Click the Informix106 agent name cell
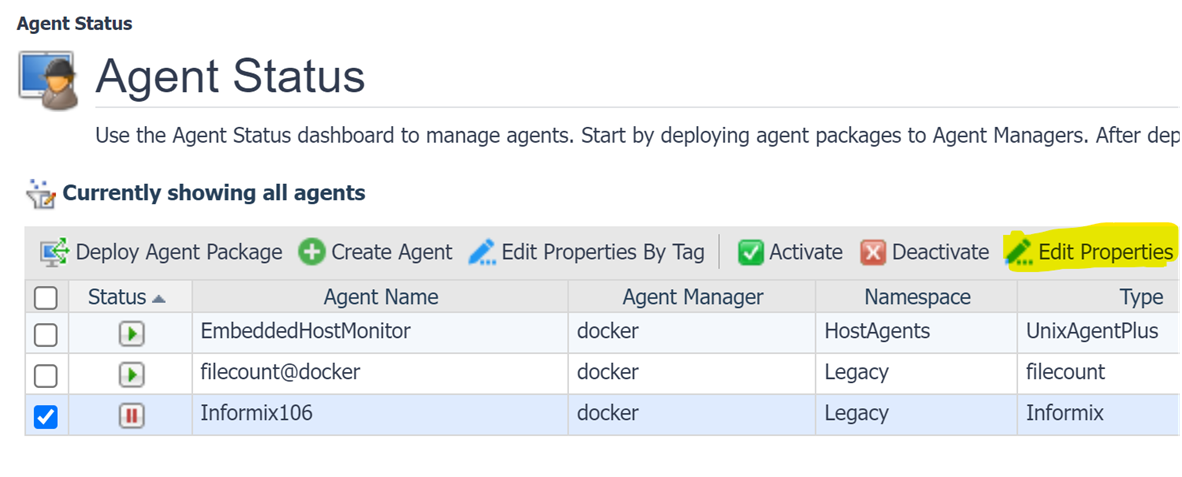The width and height of the screenshot is (1182, 477). [256, 413]
